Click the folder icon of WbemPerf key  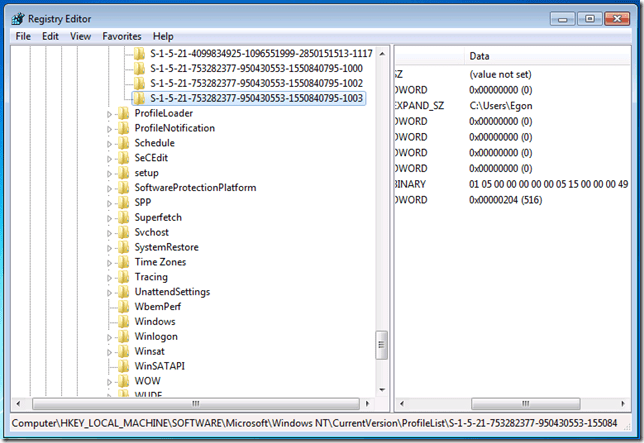[124, 307]
